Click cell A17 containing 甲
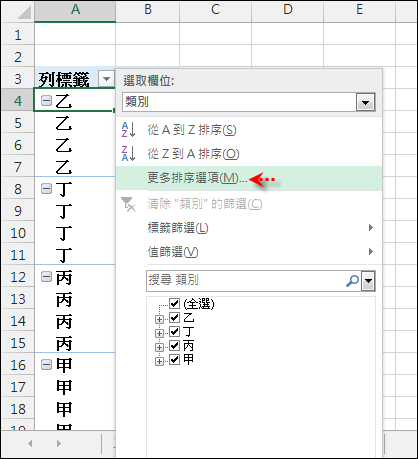Screen dimensions: 418x459 coord(75,387)
